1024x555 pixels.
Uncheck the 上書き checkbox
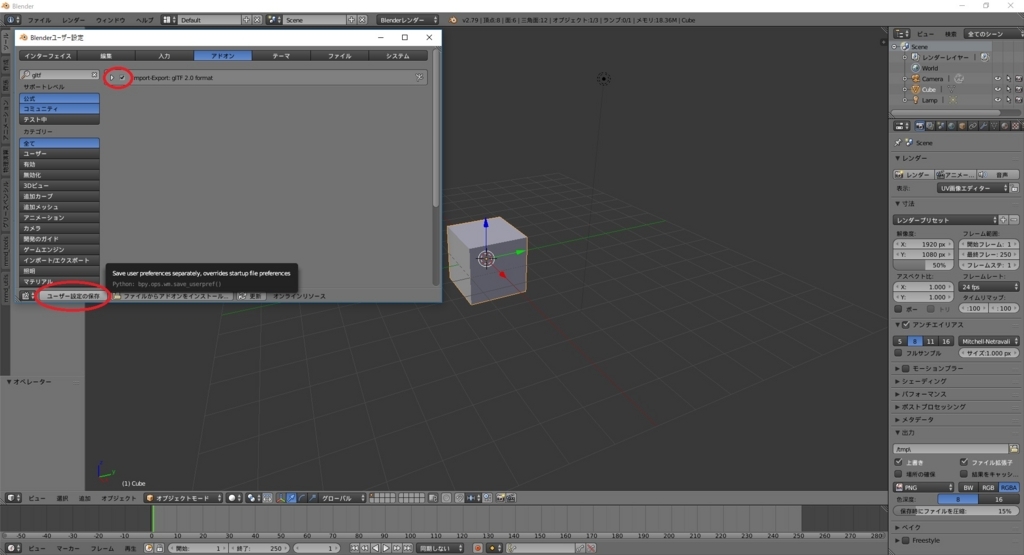[x=899, y=462]
